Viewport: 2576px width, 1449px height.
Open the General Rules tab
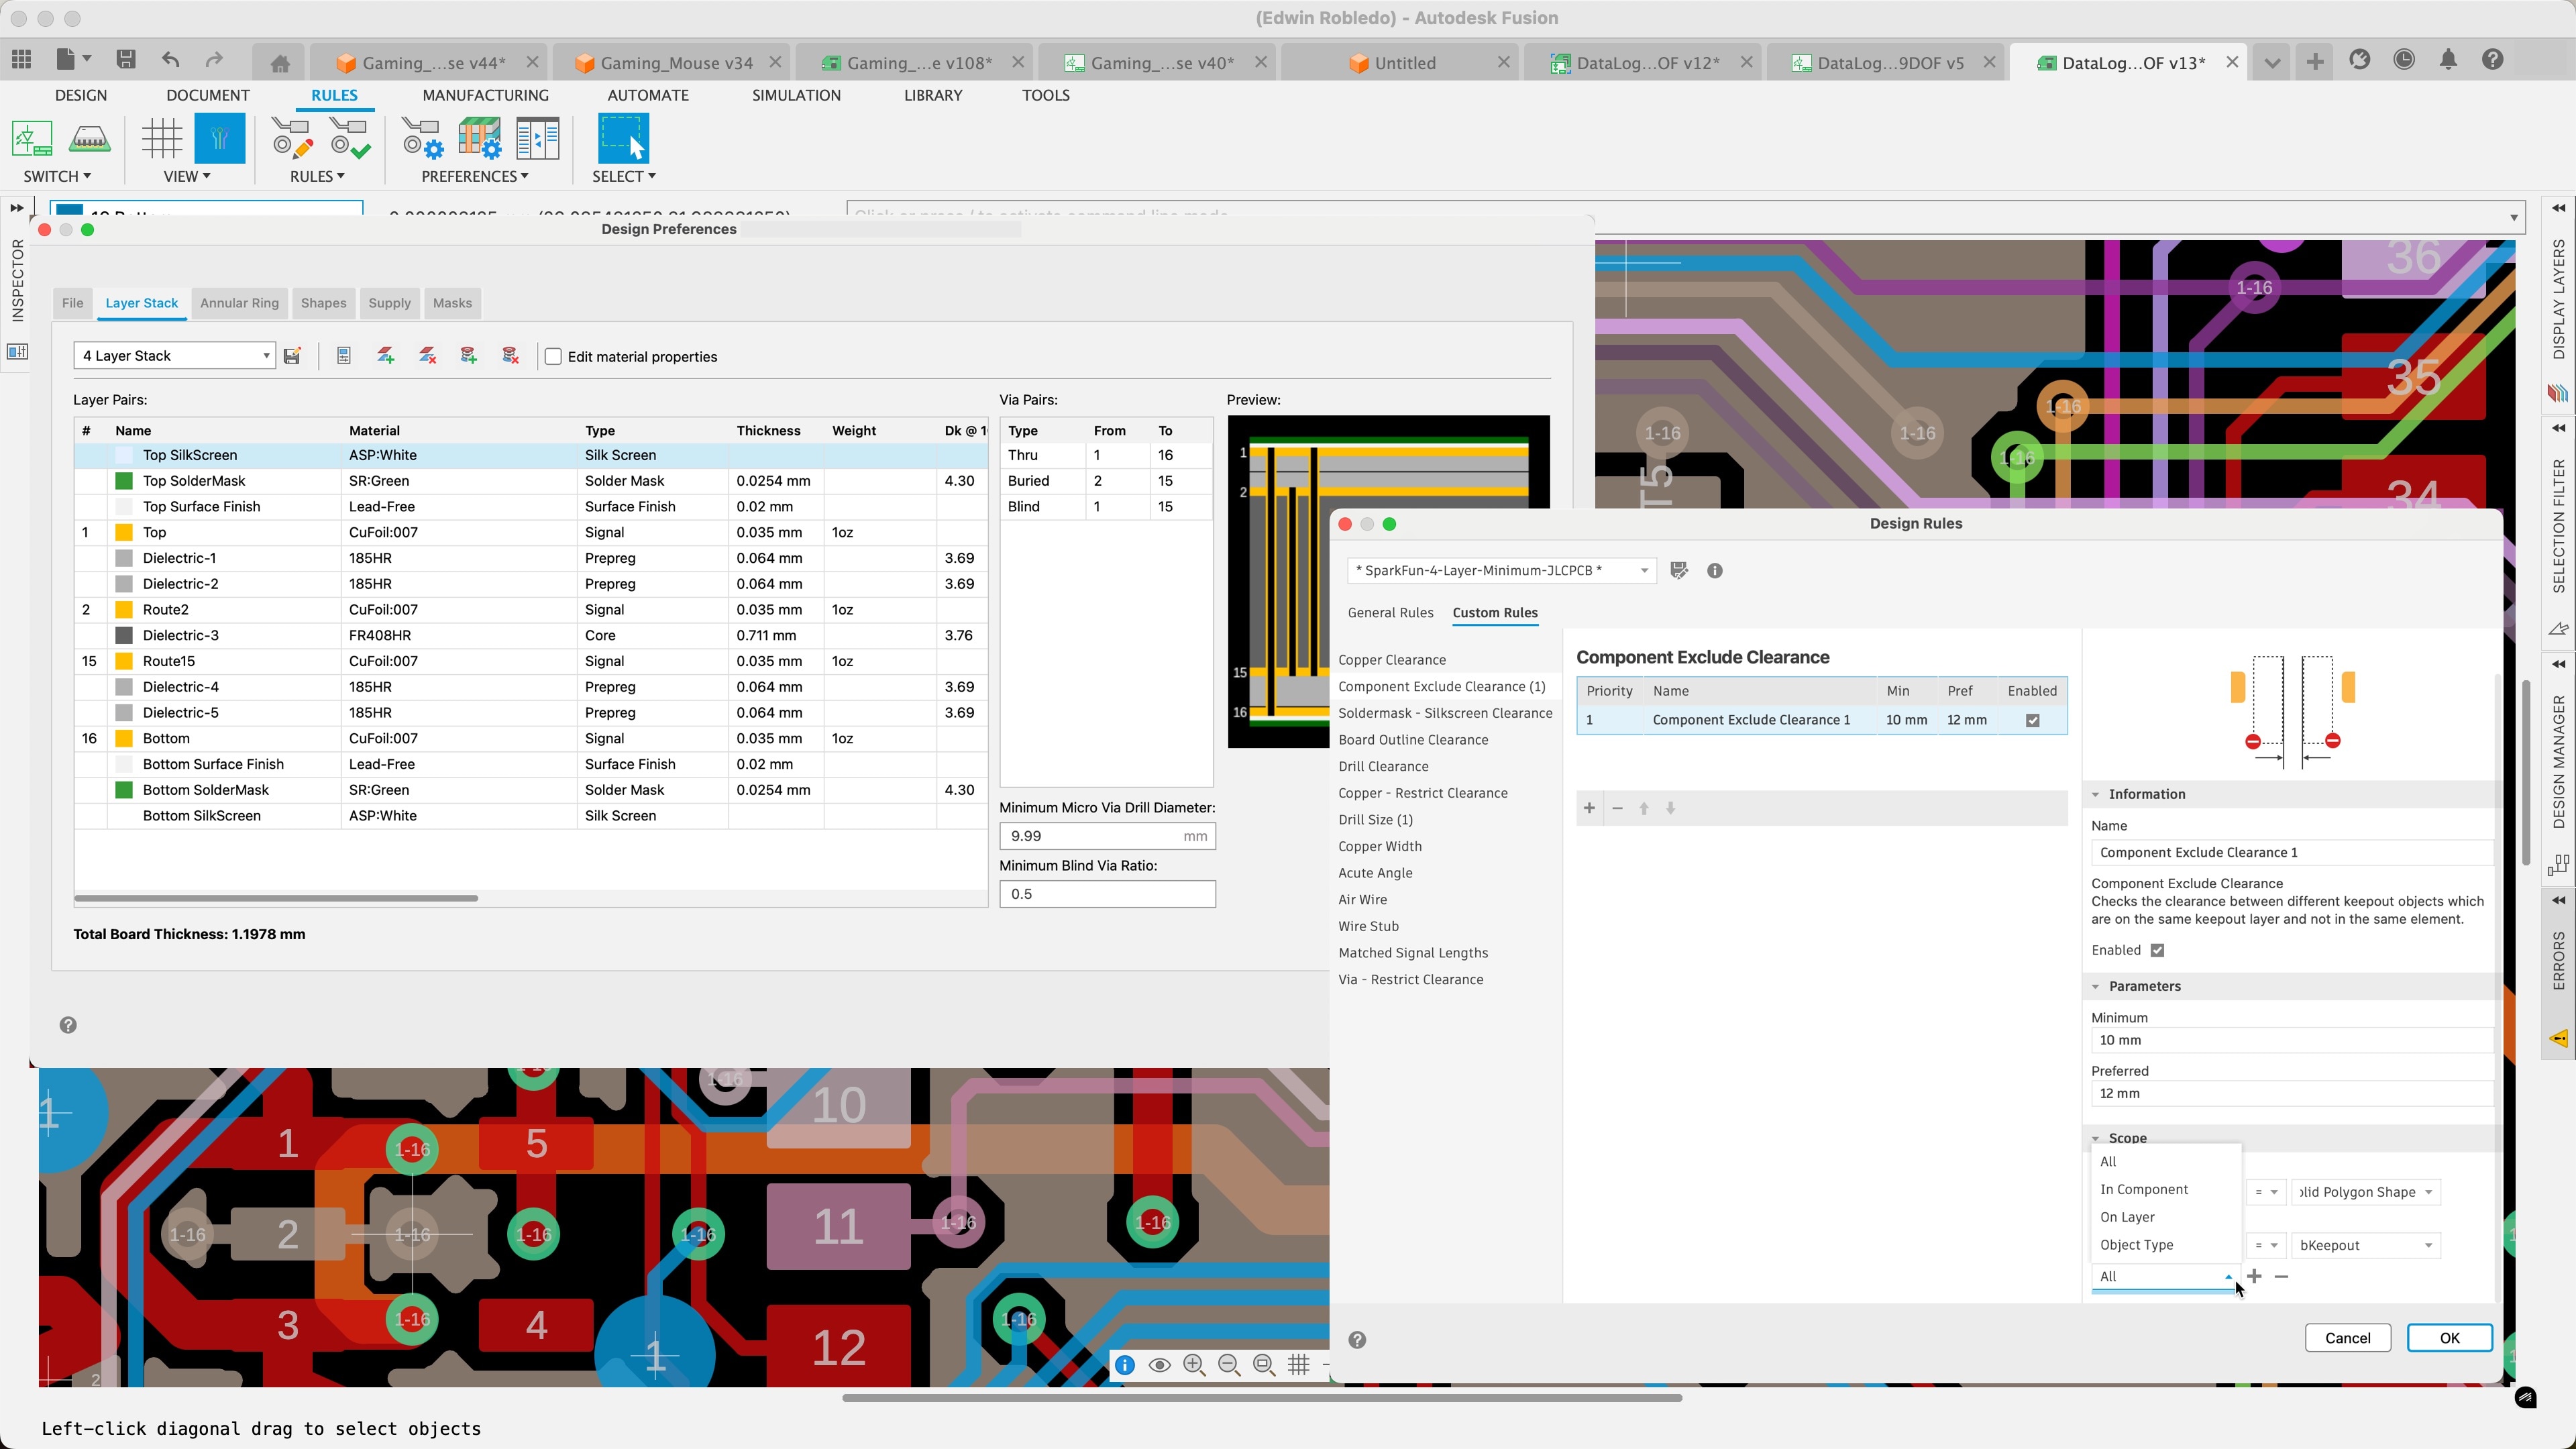click(x=1391, y=613)
